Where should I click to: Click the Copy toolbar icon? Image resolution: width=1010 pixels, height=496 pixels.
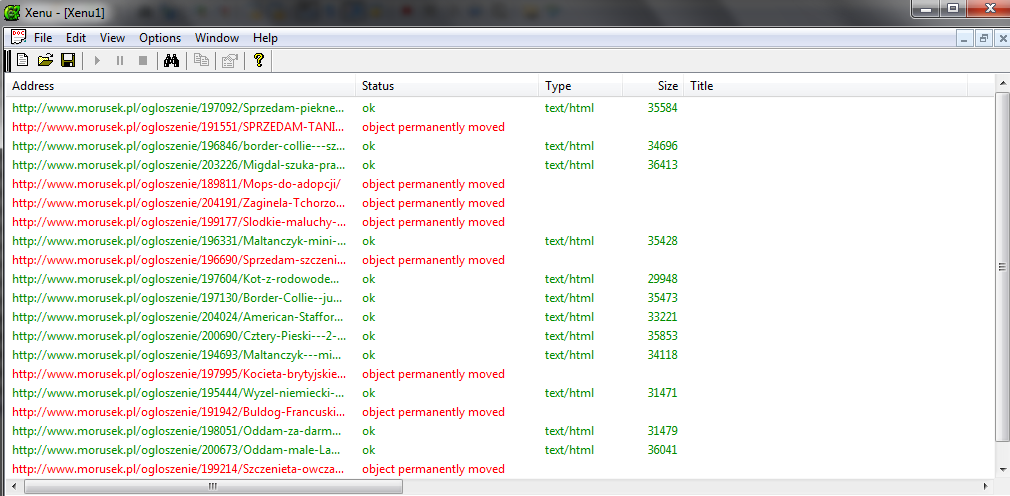(x=202, y=61)
